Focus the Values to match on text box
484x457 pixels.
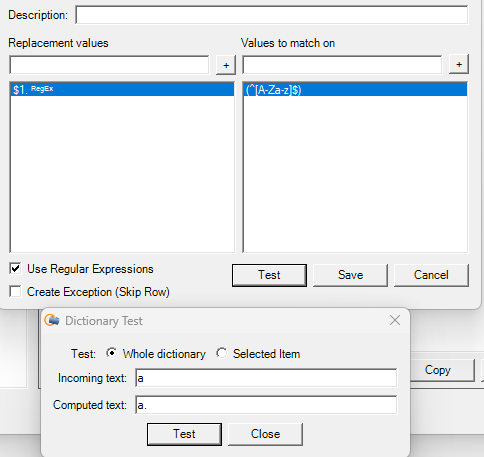[x=342, y=65]
